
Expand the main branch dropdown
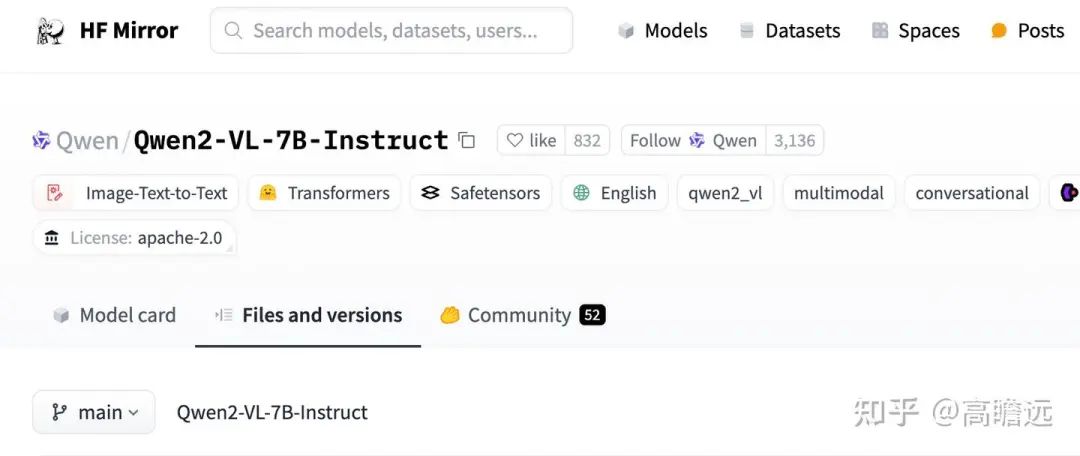[x=94, y=412]
